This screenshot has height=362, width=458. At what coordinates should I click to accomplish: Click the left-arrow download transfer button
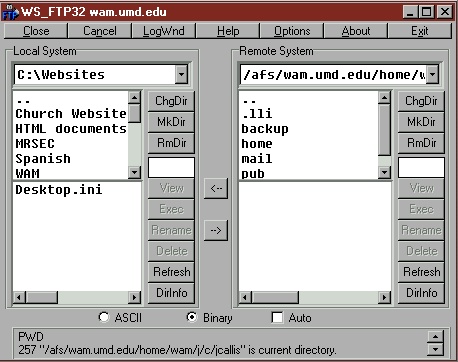point(216,188)
